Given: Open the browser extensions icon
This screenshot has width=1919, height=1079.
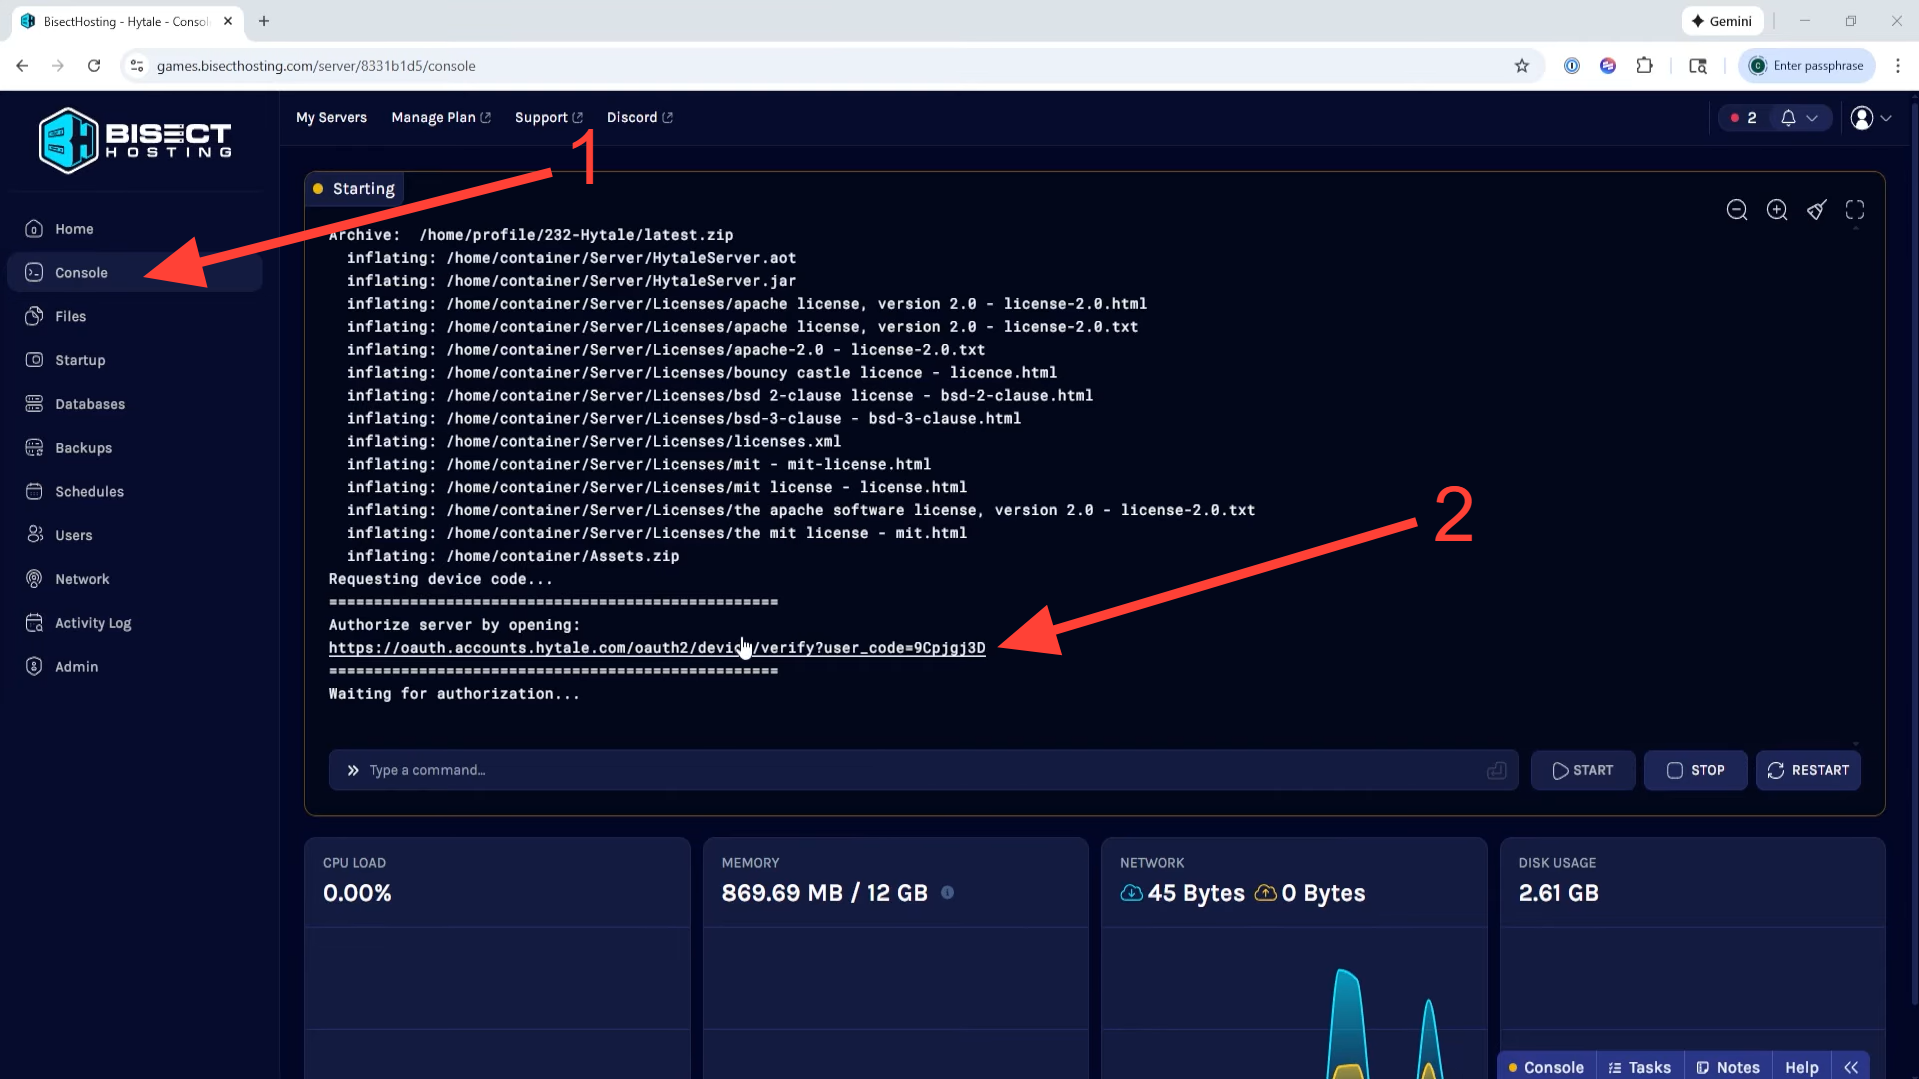Looking at the screenshot, I should [1644, 66].
